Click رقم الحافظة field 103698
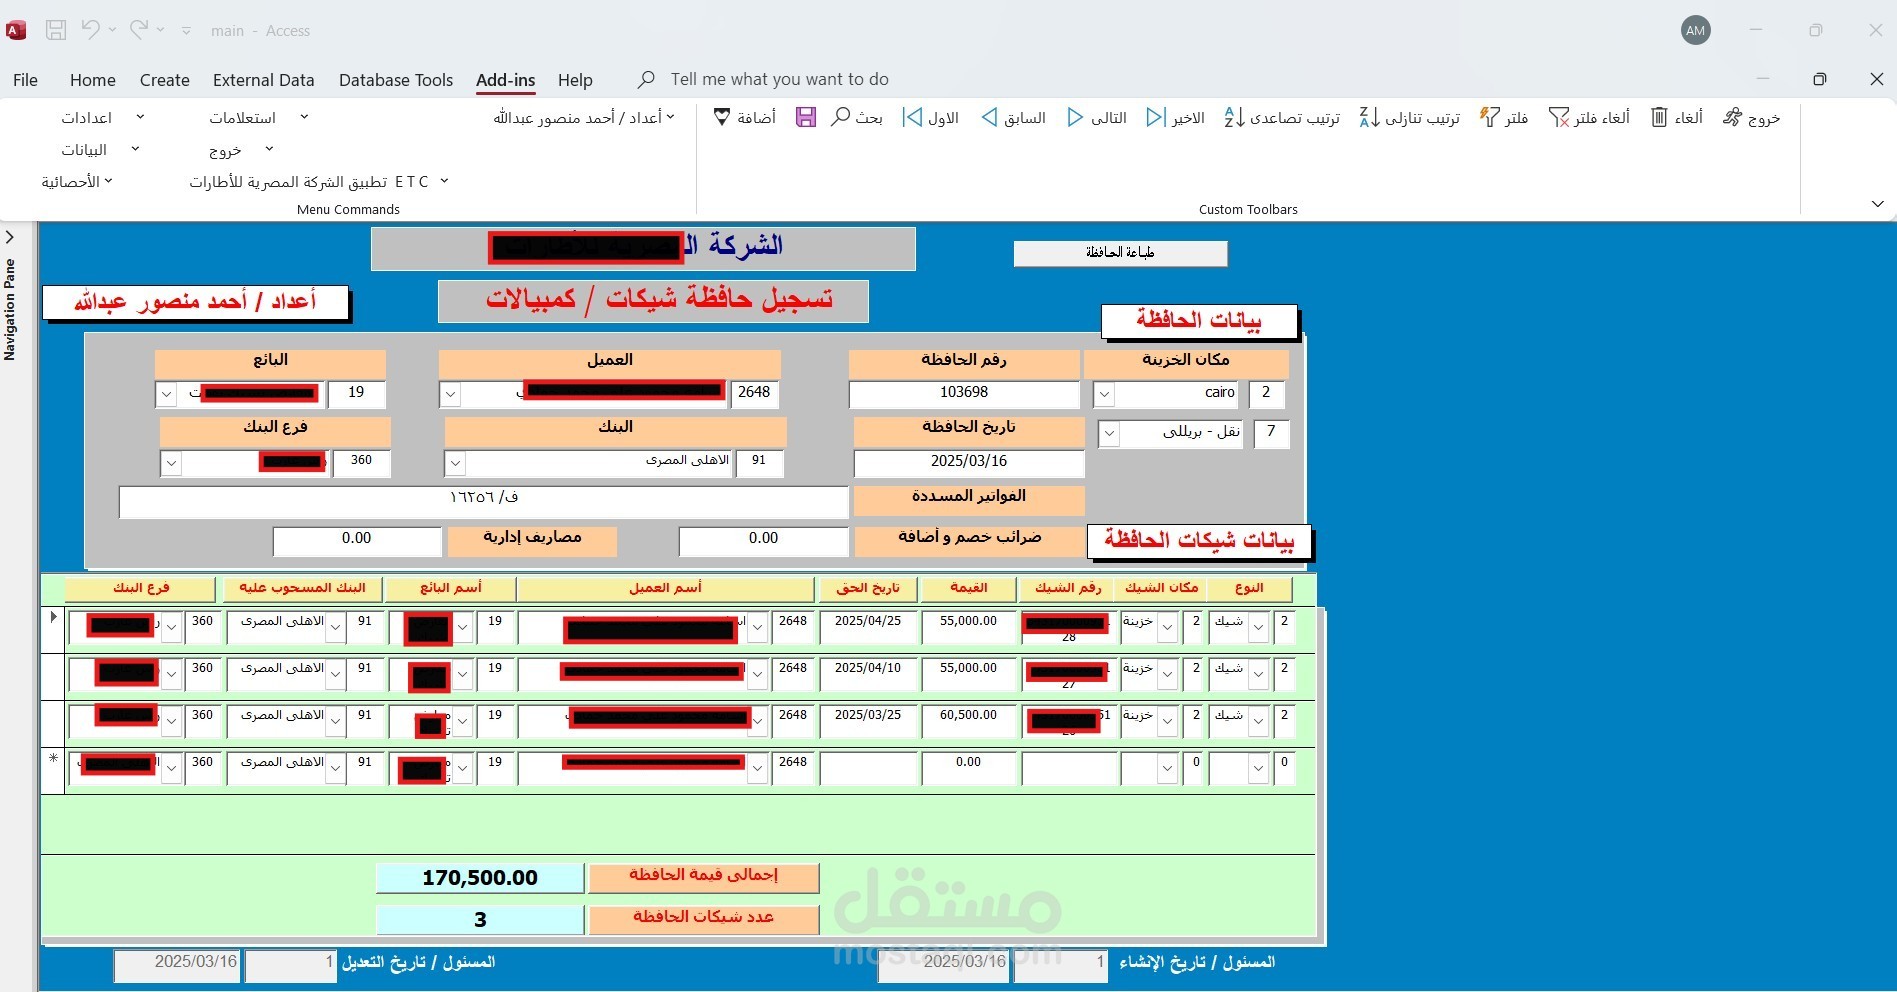The width and height of the screenshot is (1897, 992). (x=964, y=394)
